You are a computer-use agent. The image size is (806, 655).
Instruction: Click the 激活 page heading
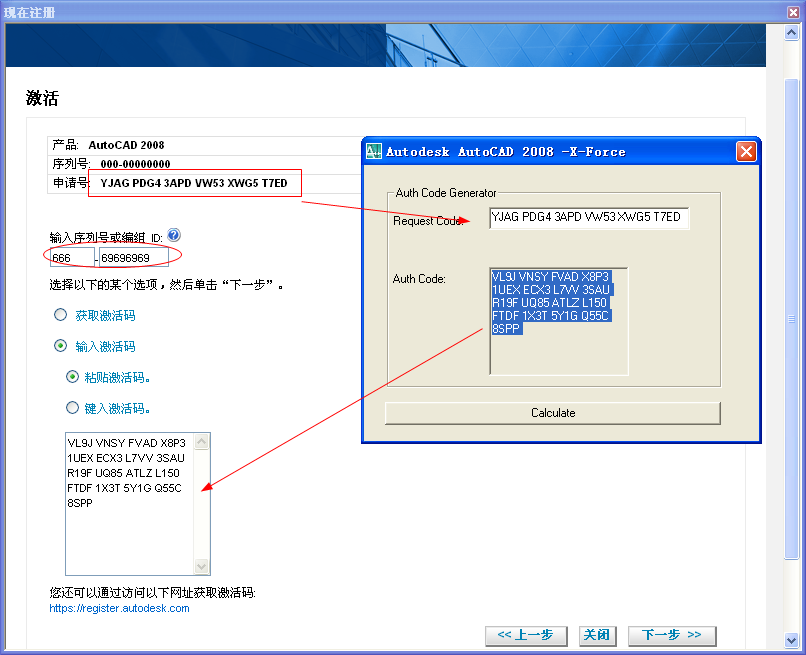(x=42, y=98)
